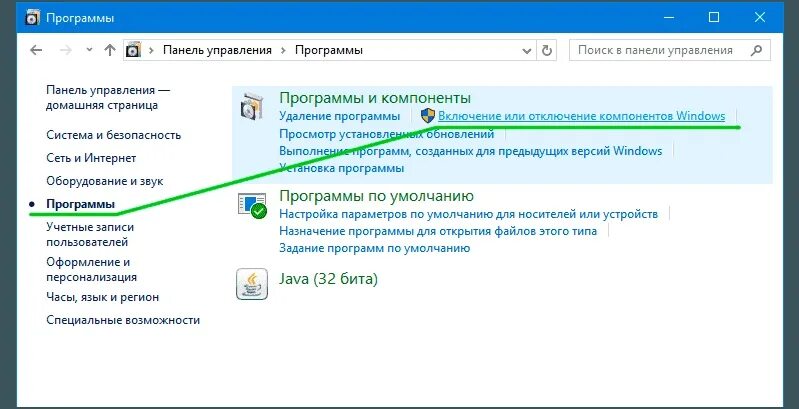799x409 pixels.
Task: Open 'Панель управления — домашняя страница'
Action: tap(108, 98)
